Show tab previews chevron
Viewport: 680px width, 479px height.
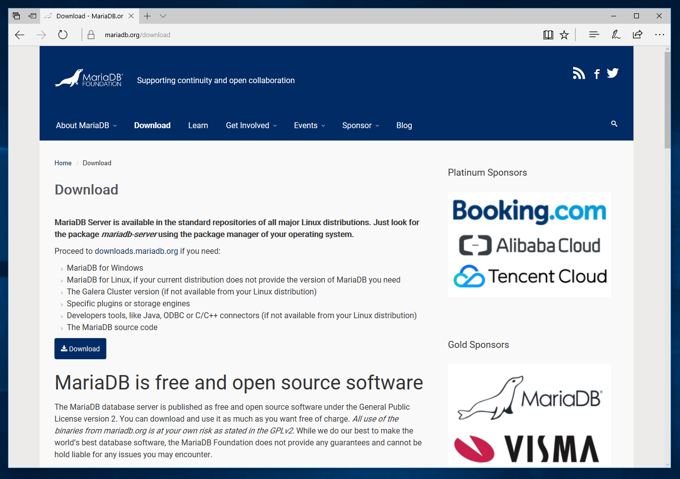point(163,16)
